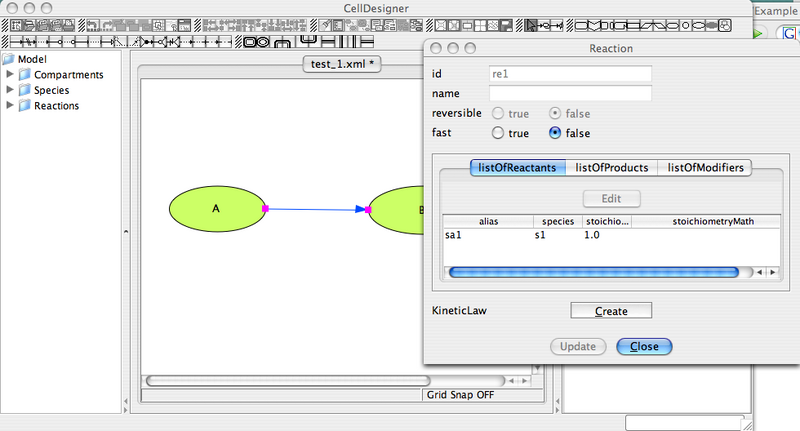
Task: Click the Undo arrow icon
Action: [93, 25]
